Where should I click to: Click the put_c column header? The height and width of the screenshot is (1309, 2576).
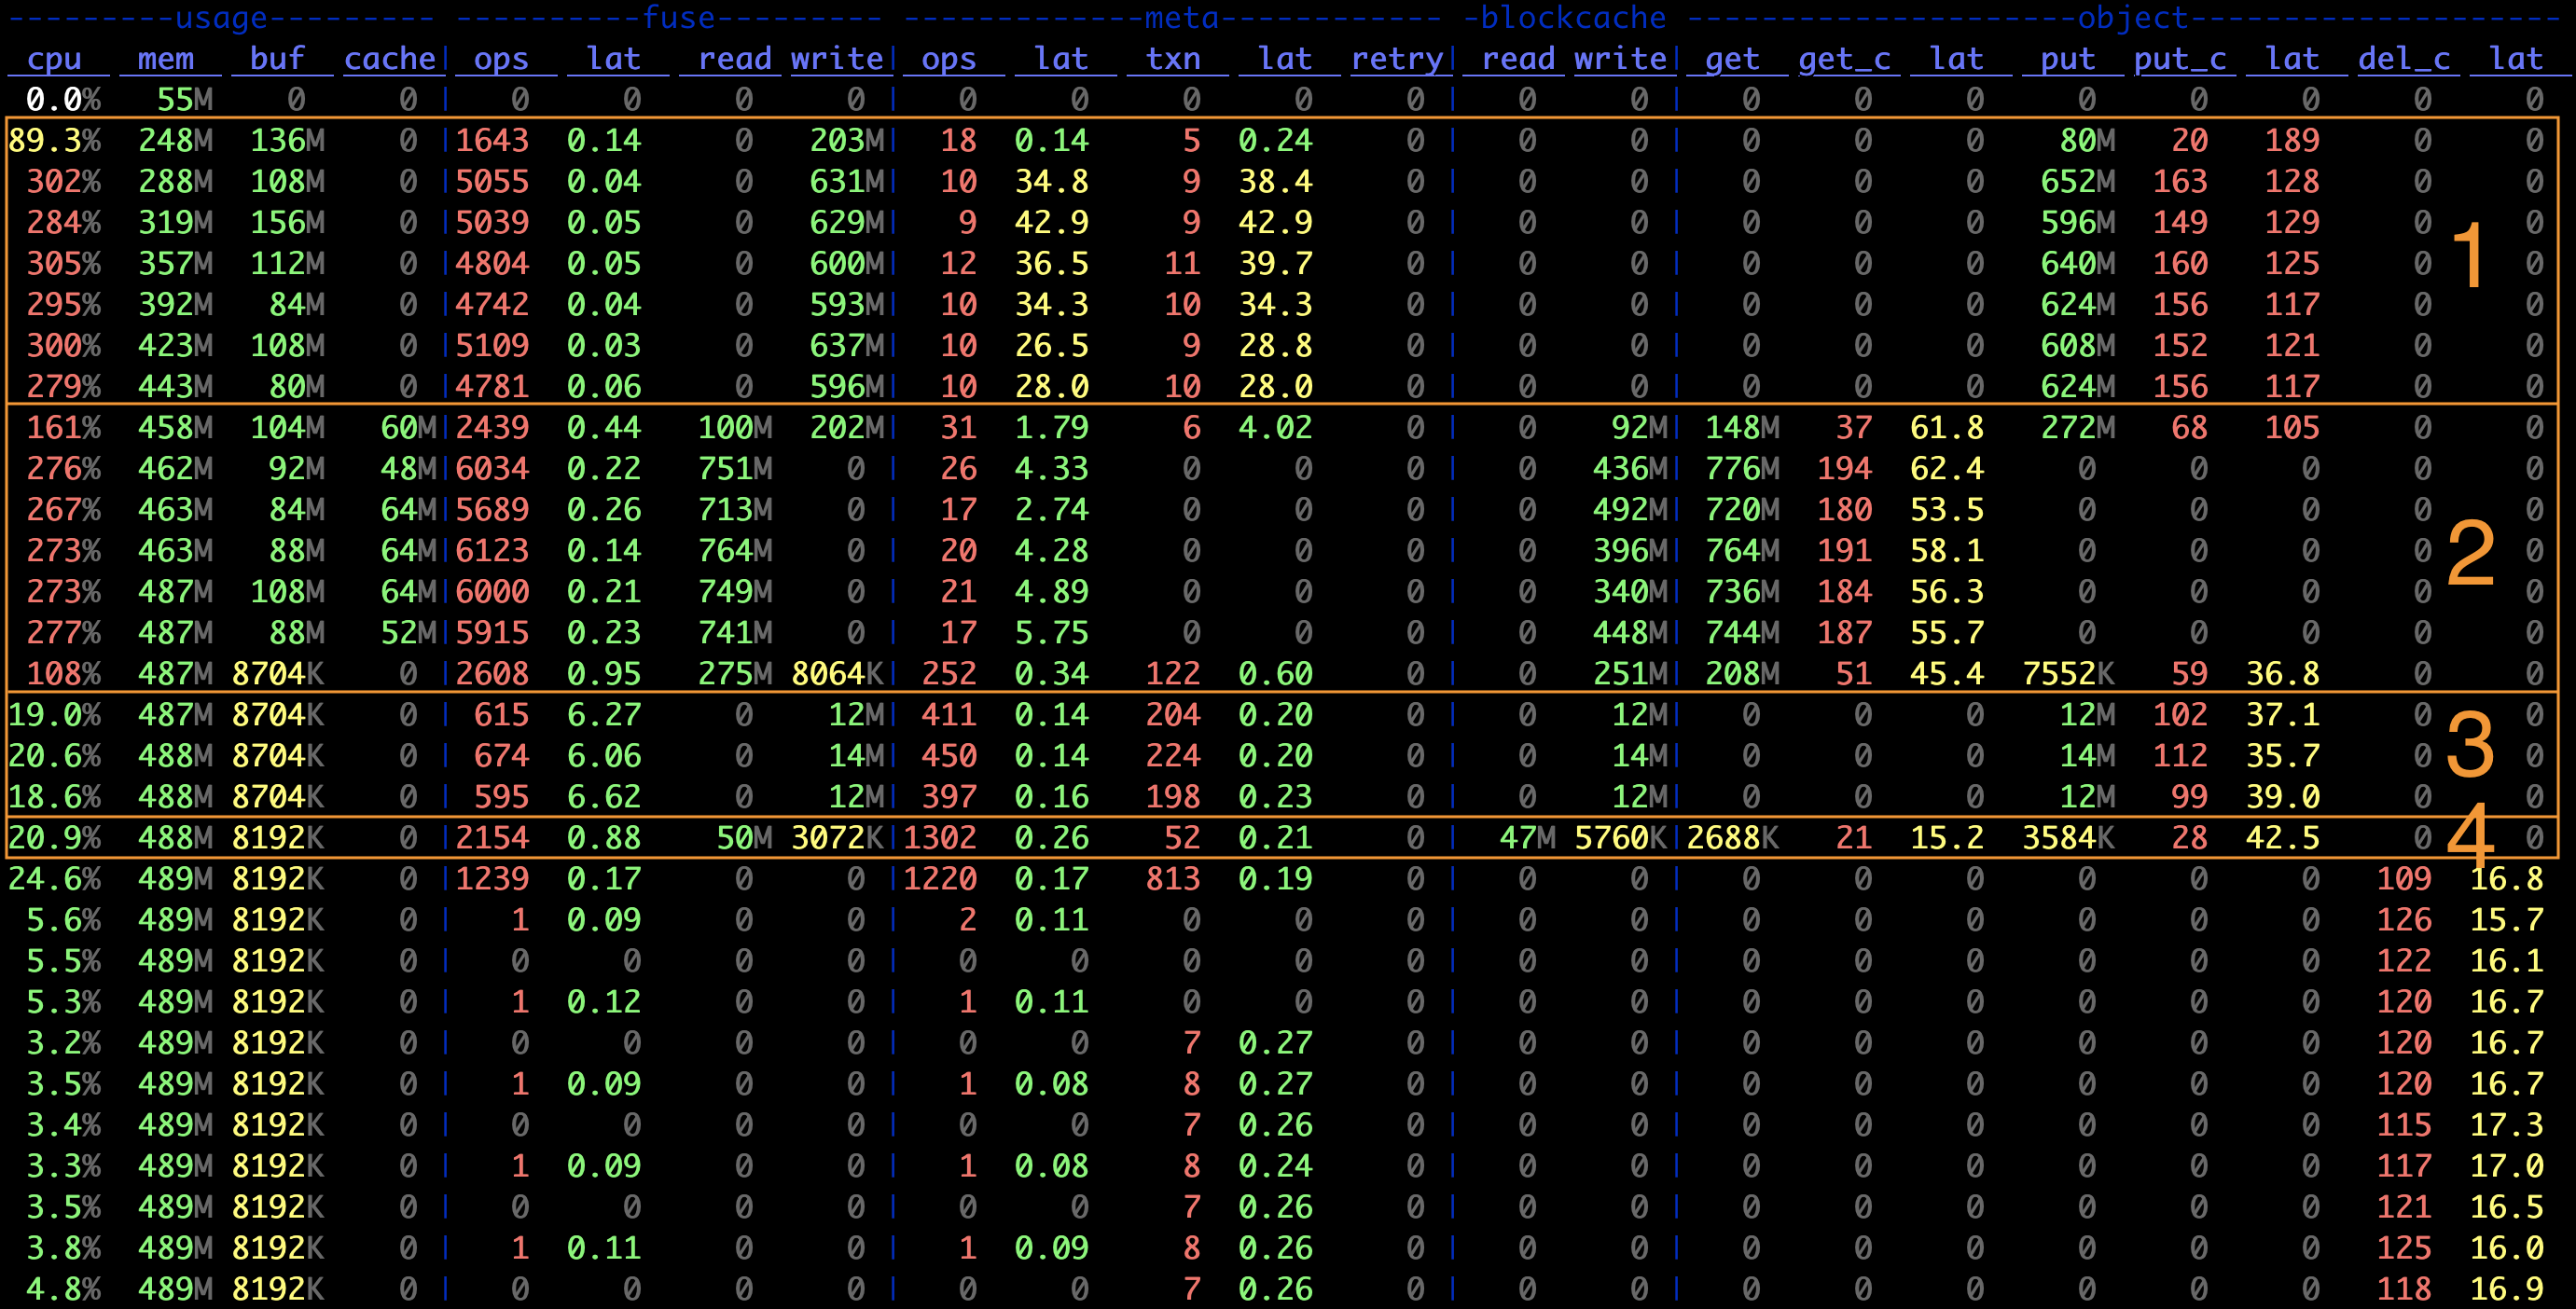point(2180,60)
